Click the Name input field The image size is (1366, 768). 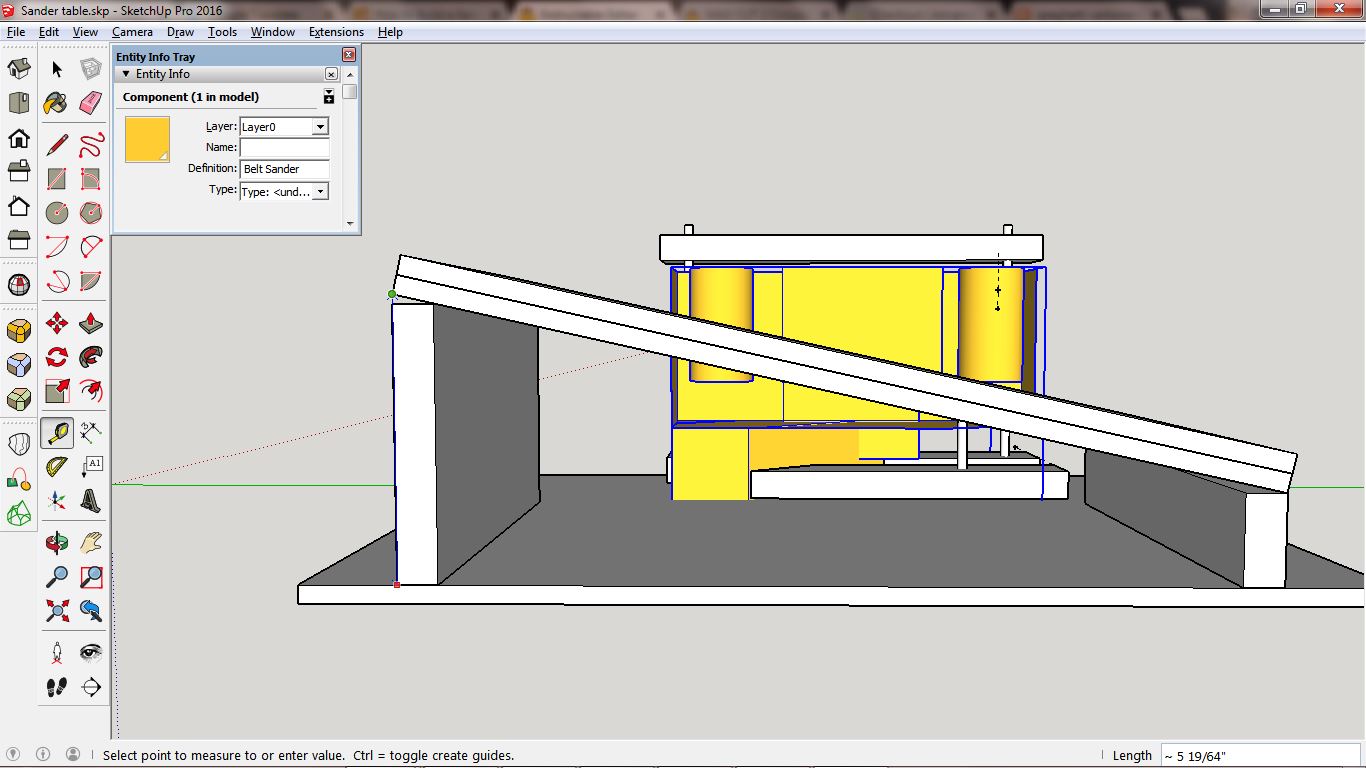pos(284,147)
